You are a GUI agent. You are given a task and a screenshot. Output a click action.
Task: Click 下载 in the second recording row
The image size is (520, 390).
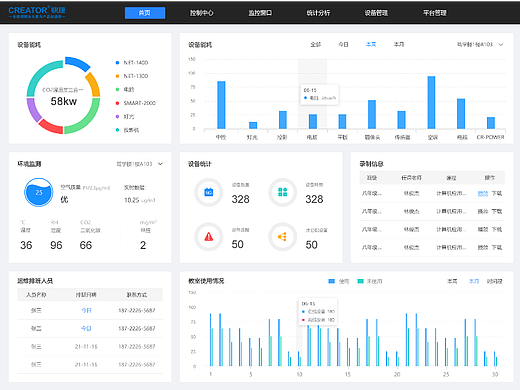point(497,211)
